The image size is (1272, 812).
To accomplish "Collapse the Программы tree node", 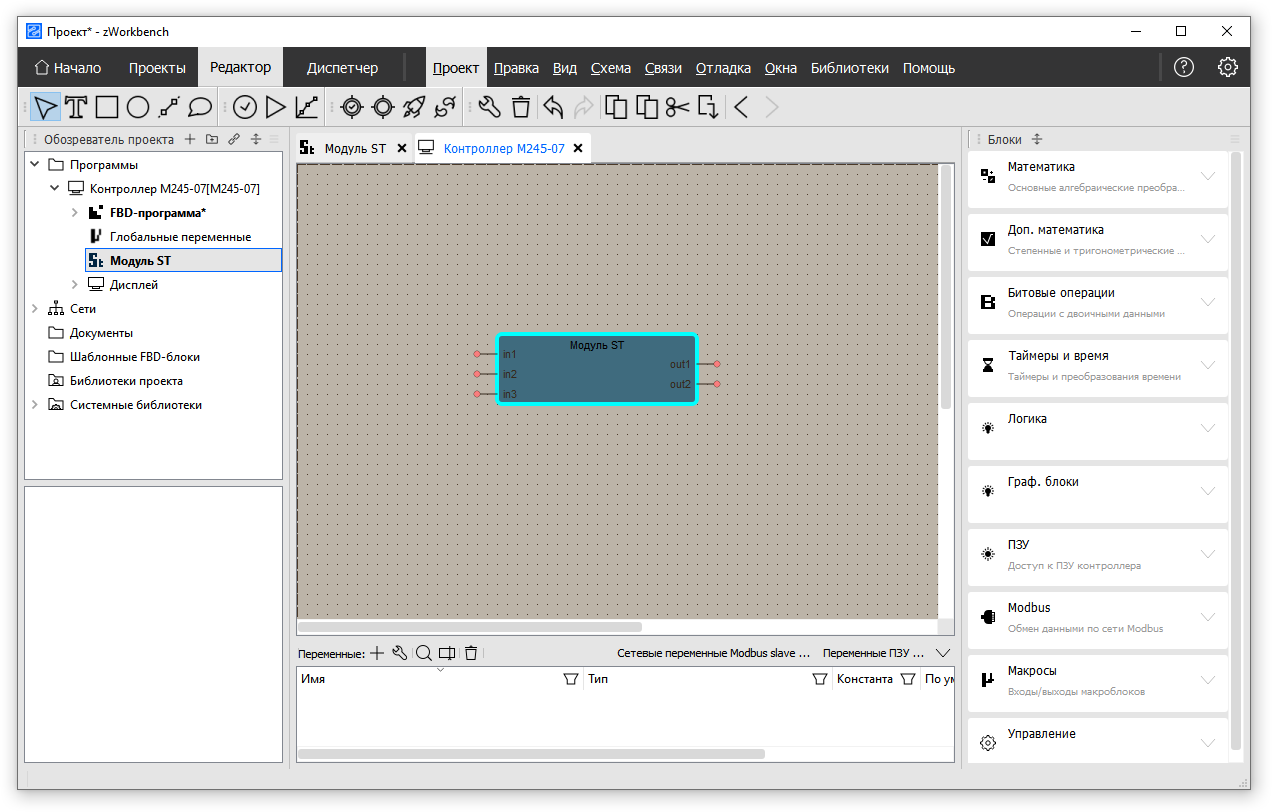I will (35, 165).
